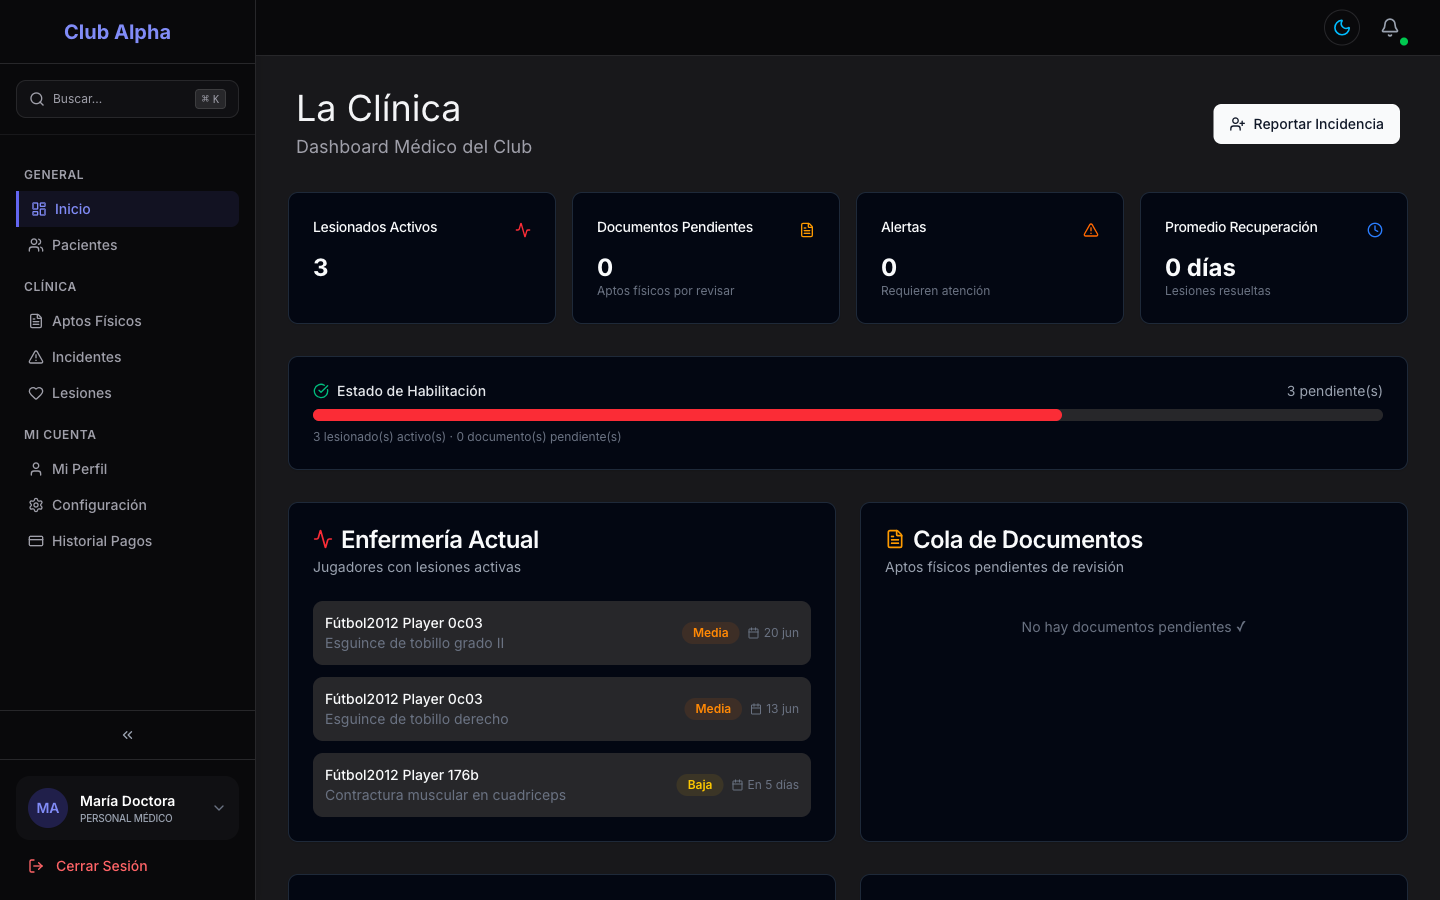This screenshot has width=1440, height=900.
Task: Open Incidentes in the sidebar
Action: (x=127, y=357)
